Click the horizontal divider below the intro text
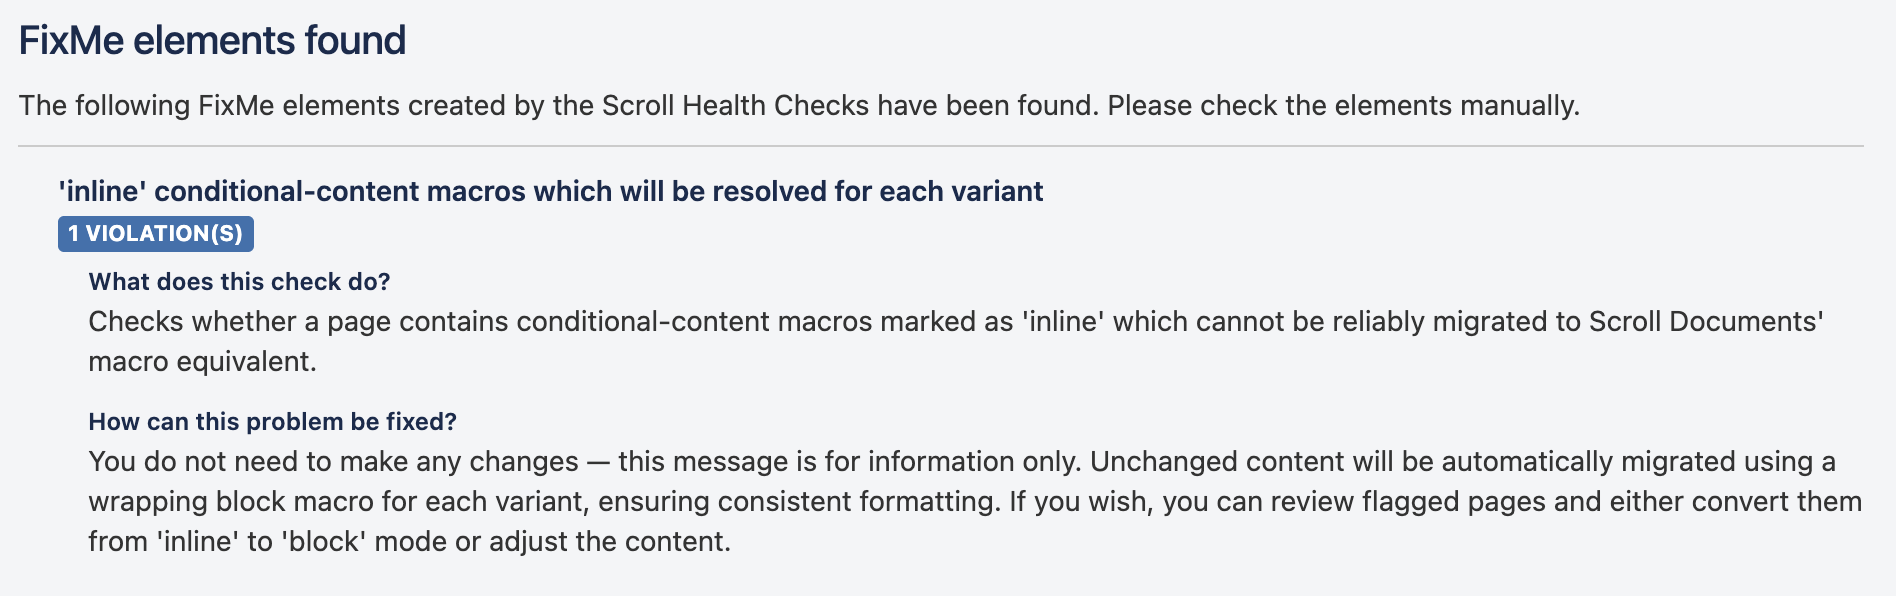 [x=940, y=146]
